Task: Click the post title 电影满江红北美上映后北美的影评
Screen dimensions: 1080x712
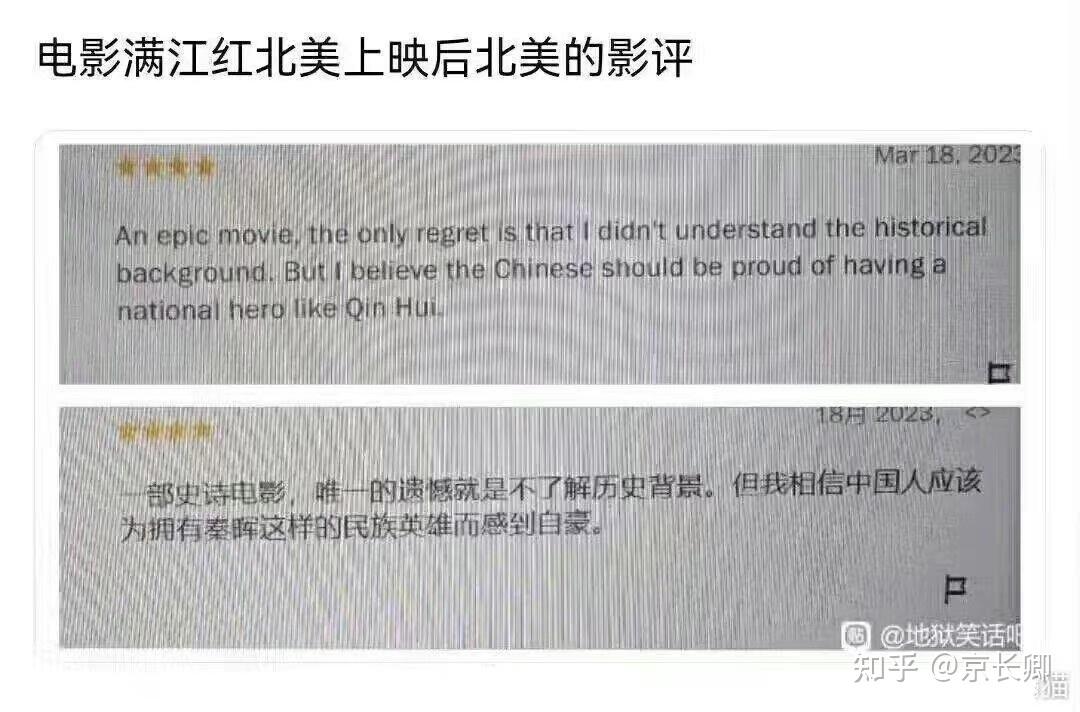Action: click(x=364, y=58)
